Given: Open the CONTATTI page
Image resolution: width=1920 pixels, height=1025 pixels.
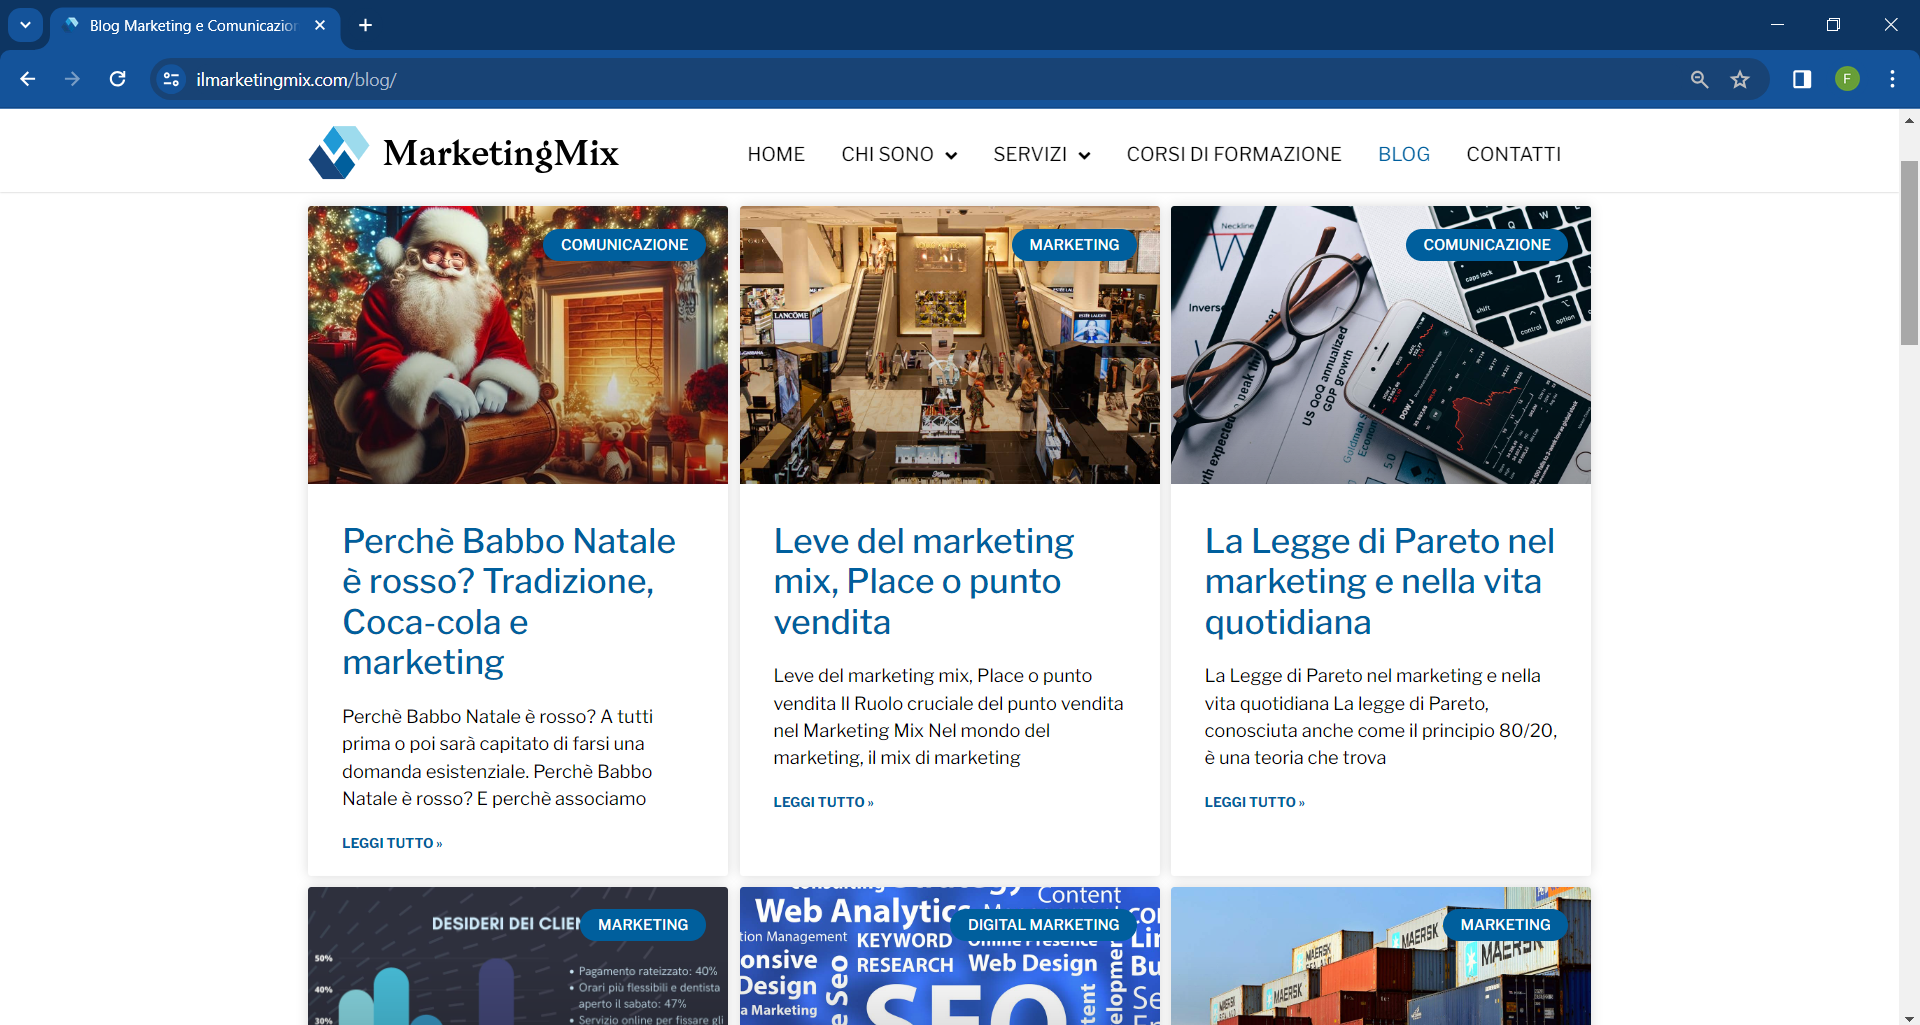Looking at the screenshot, I should tap(1514, 154).
